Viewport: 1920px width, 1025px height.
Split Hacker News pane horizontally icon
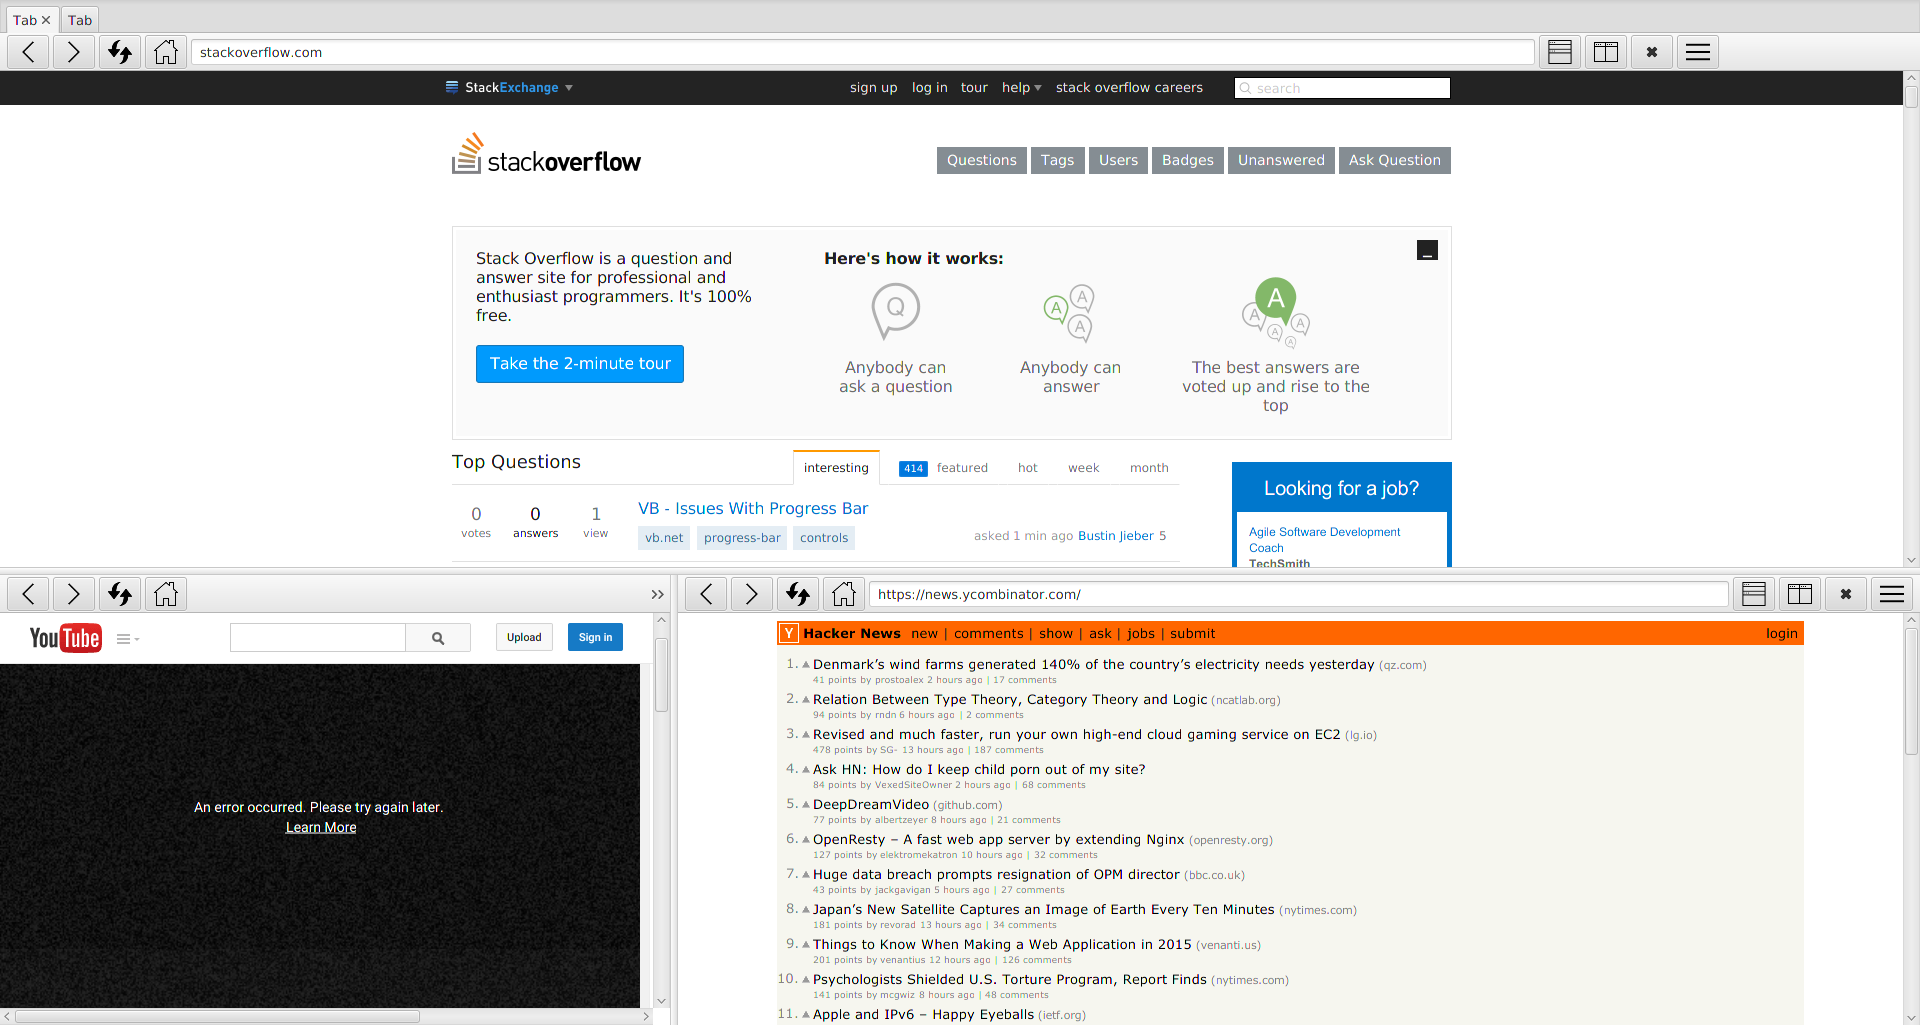1754,594
